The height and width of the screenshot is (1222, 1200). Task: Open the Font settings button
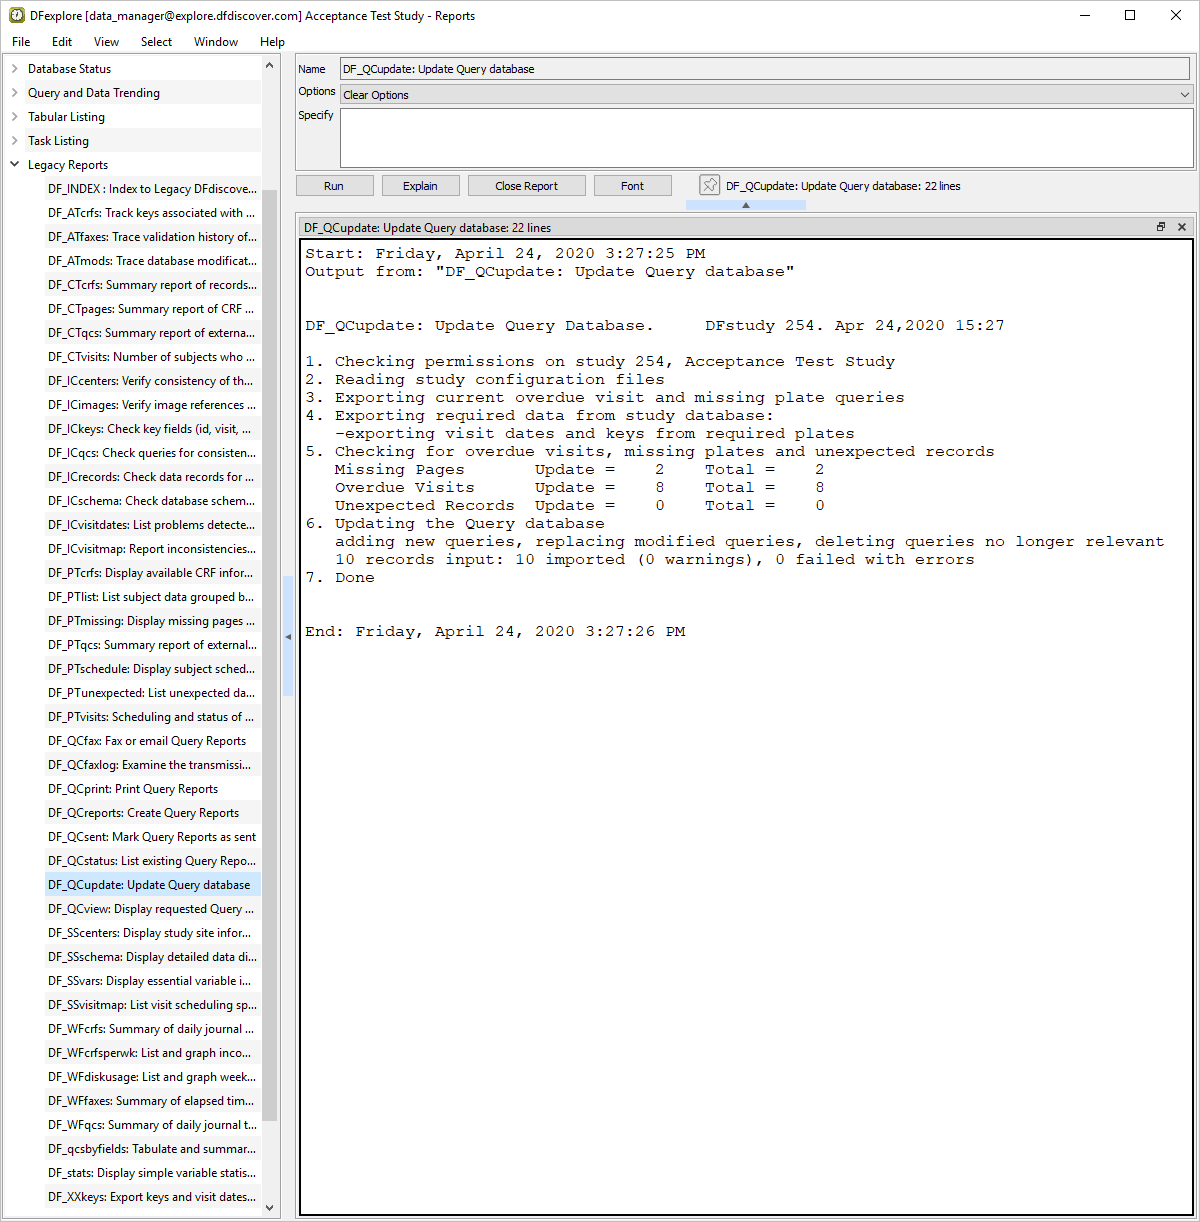[632, 186]
